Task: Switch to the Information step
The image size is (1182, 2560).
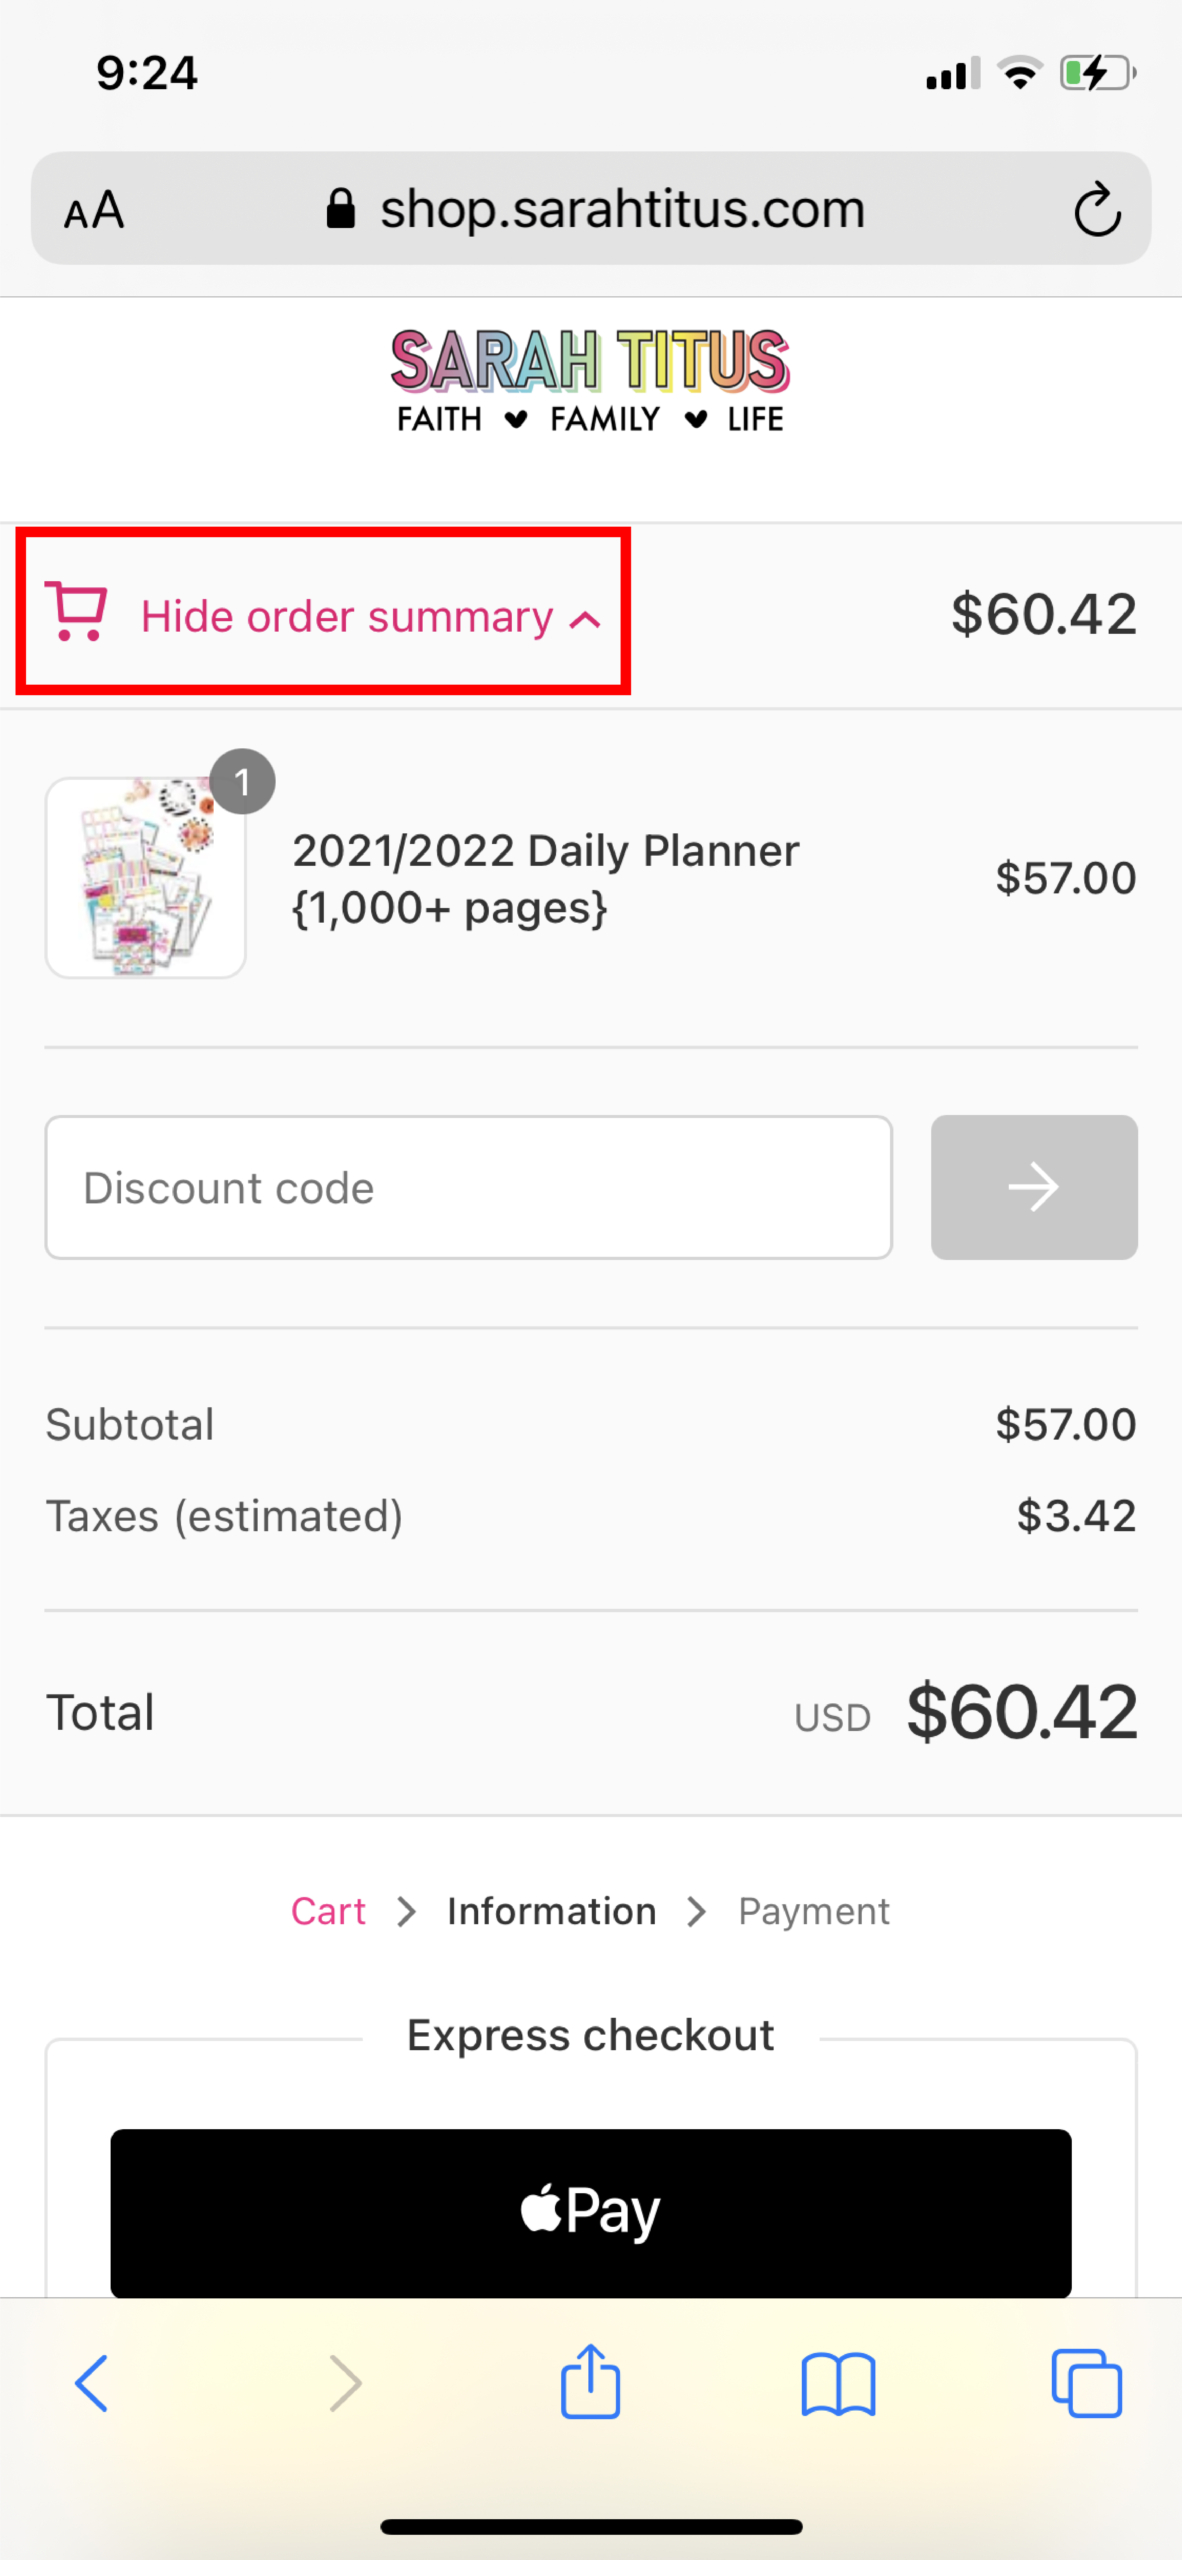Action: [x=551, y=1911]
